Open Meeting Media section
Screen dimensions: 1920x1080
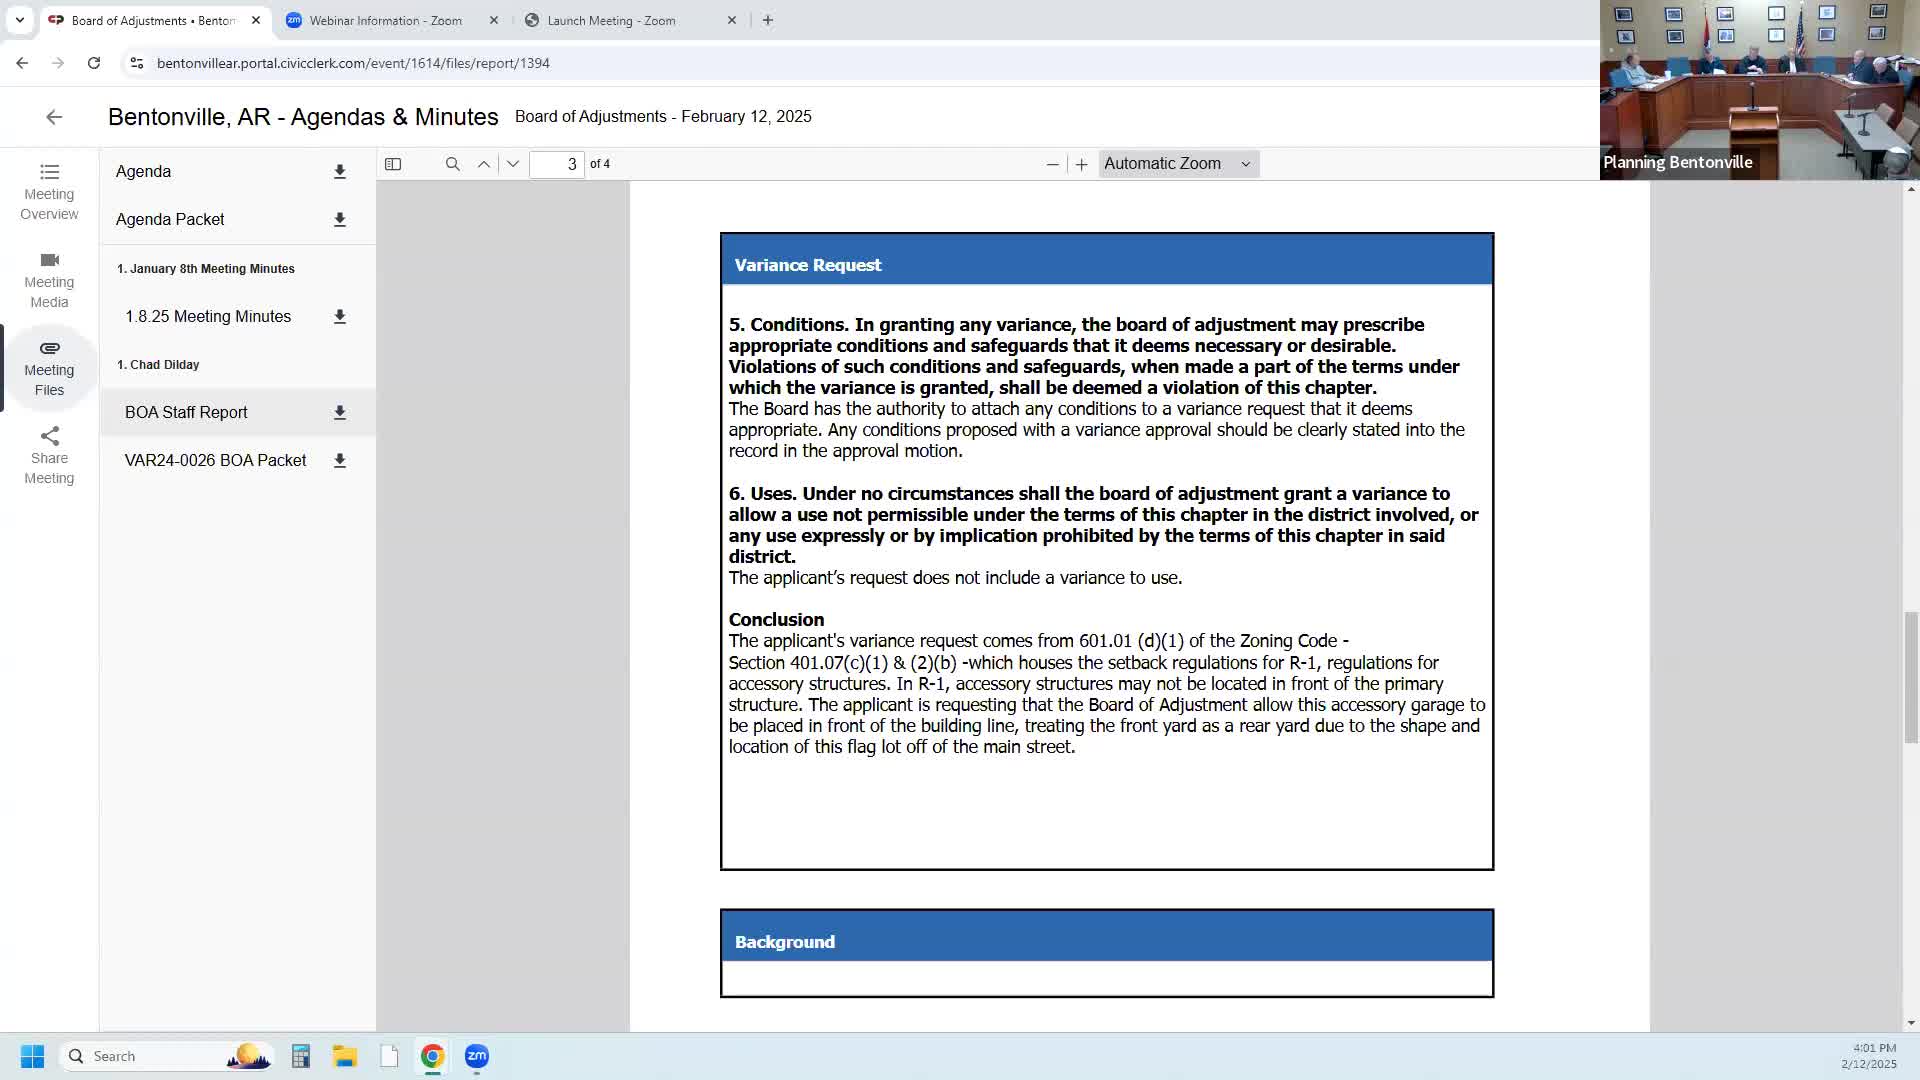pyautogui.click(x=49, y=280)
